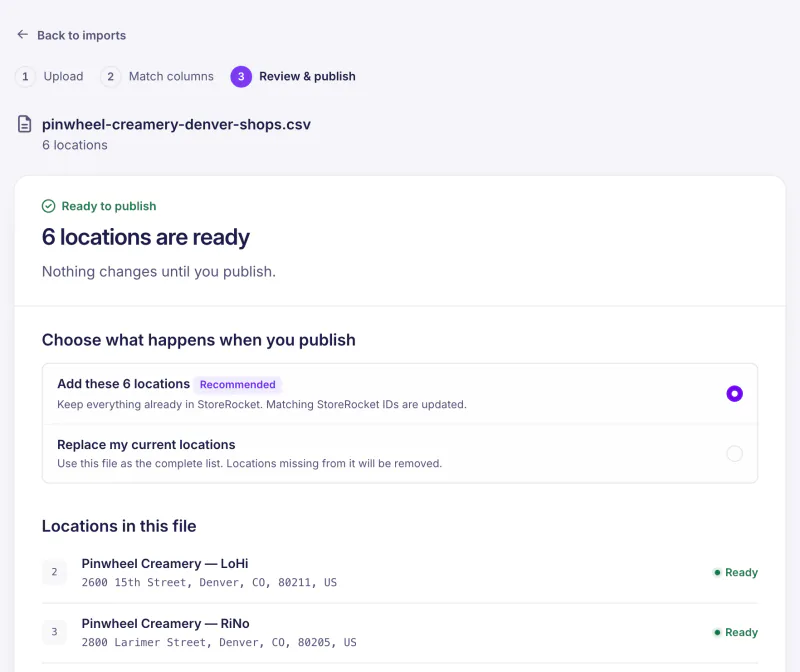Click the green checkmark ready icon

coord(48,206)
